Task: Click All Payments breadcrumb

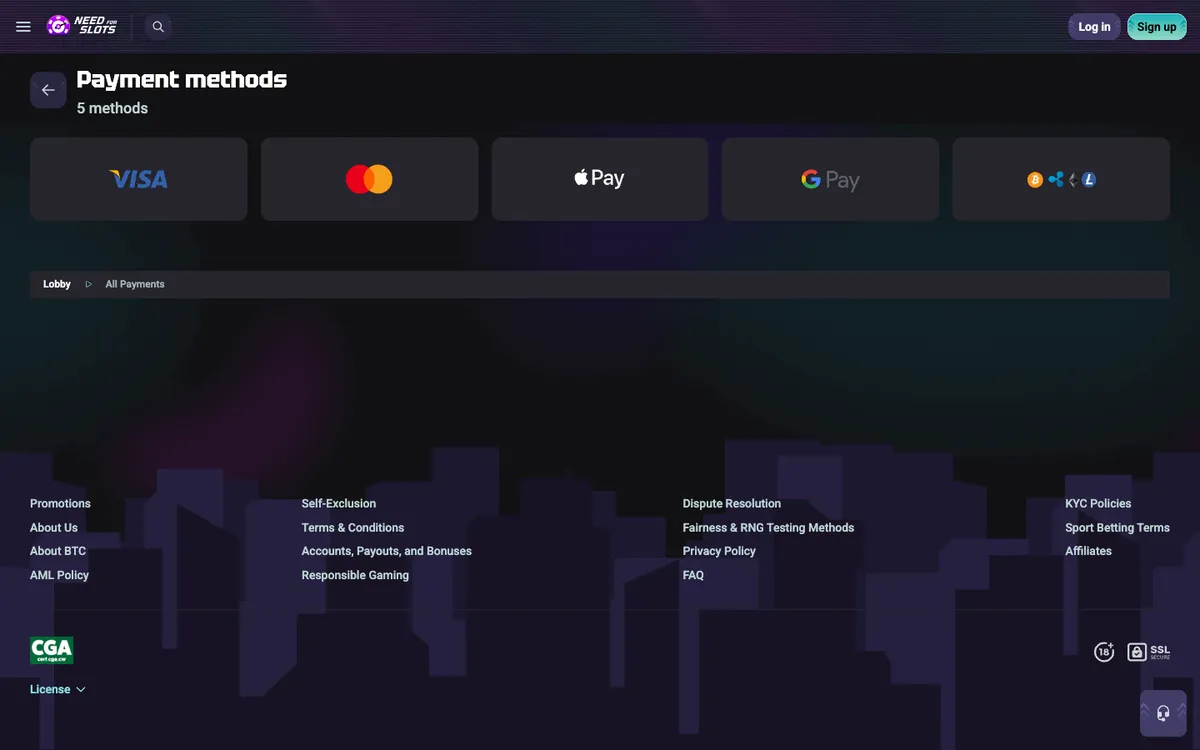Action: pos(135,284)
